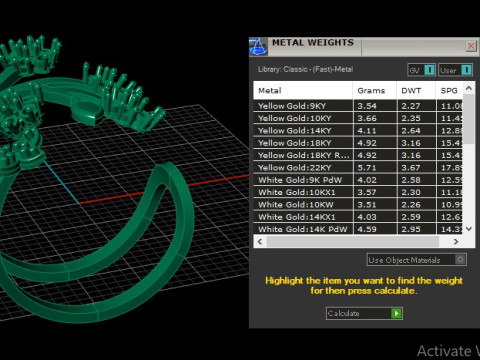Select the White Gold:9K PdW row

(358, 180)
